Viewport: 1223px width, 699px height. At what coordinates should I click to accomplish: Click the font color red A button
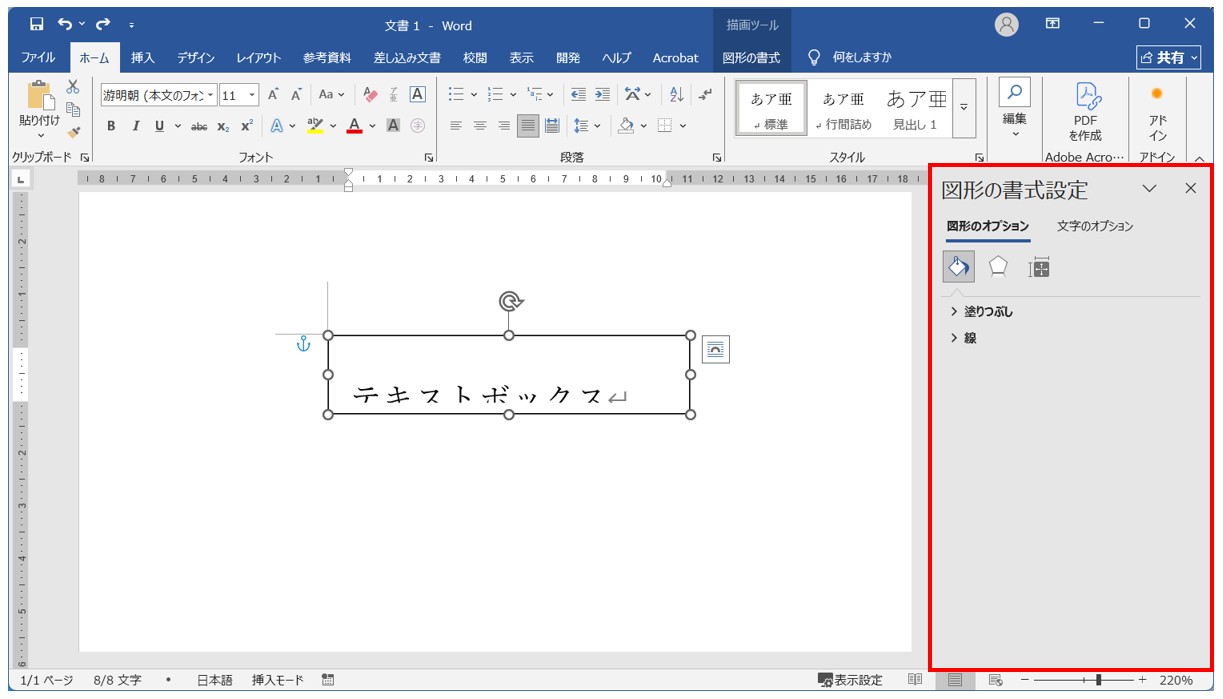pos(354,126)
